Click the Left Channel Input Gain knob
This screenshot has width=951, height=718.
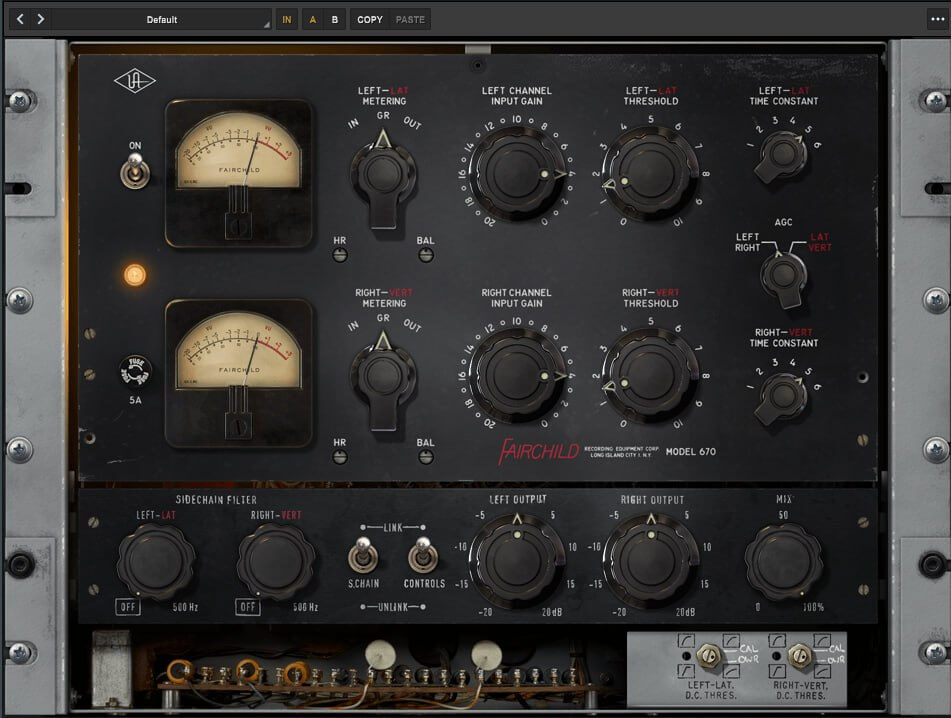click(517, 174)
